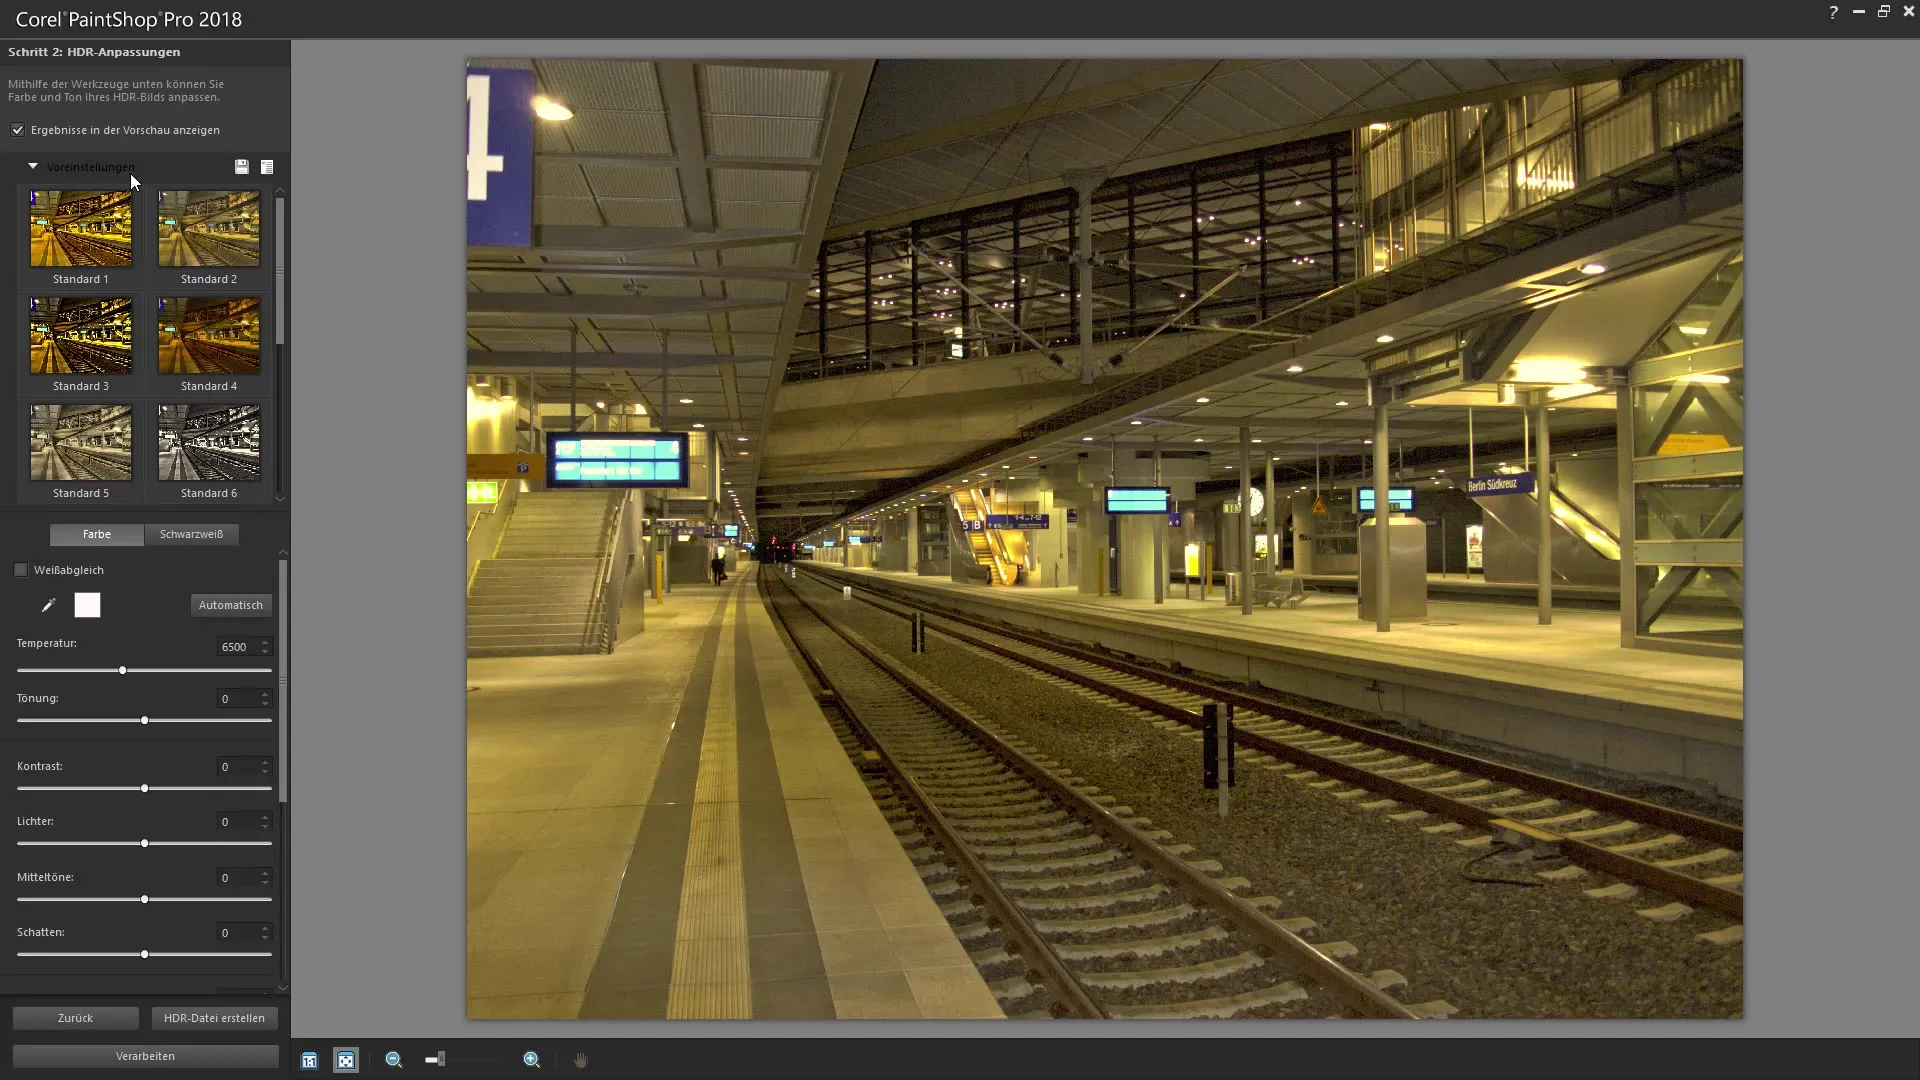Increase Mitteltöne with stepper up arrow
Image resolution: width=1920 pixels, height=1080 pixels.
click(265, 873)
